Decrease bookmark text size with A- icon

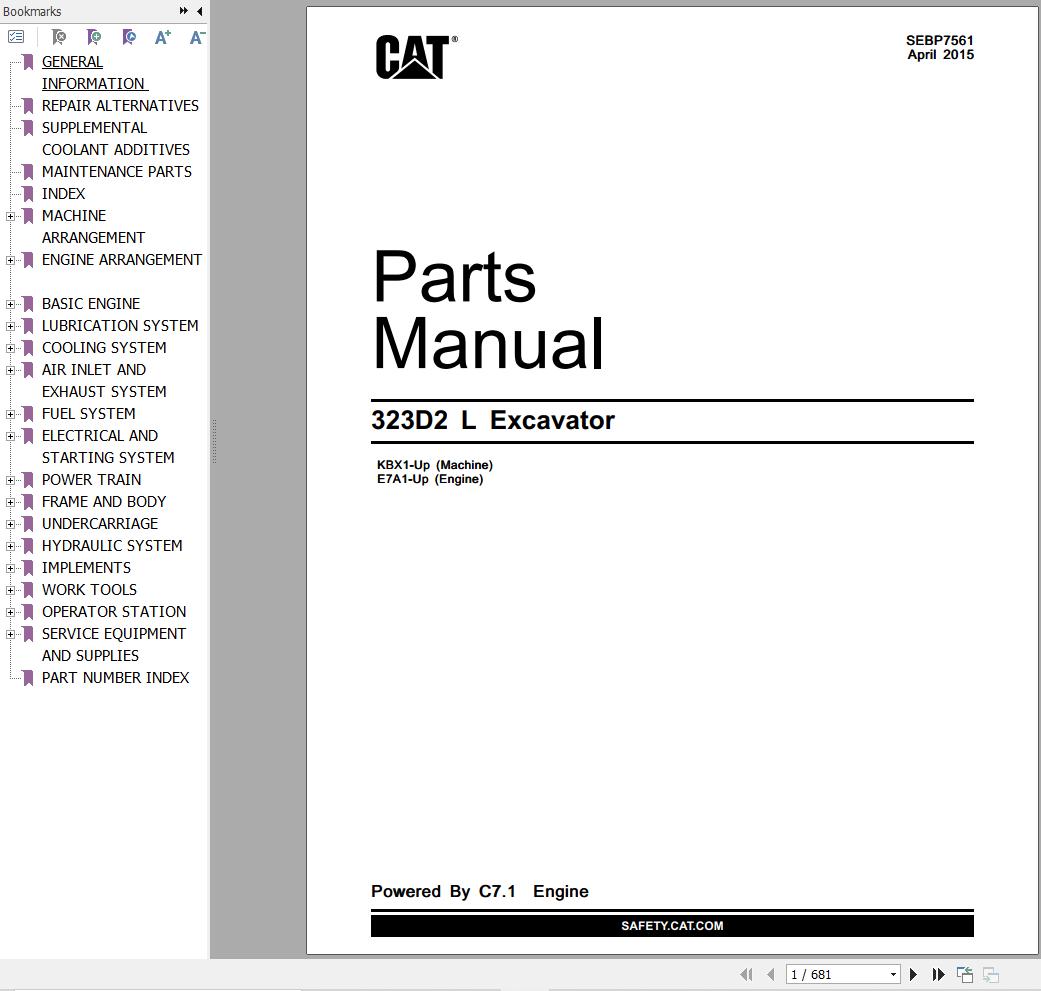click(197, 37)
